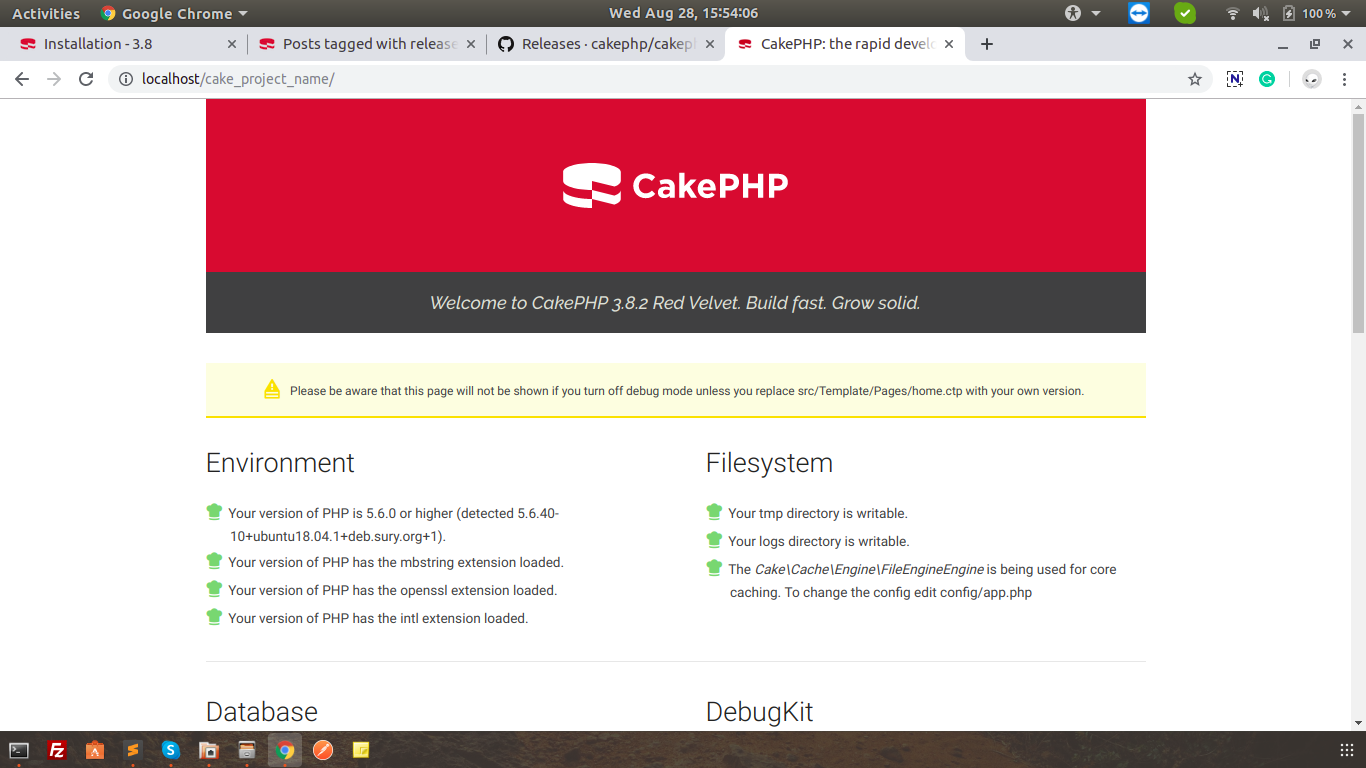This screenshot has width=1366, height=768.
Task: Click Activities in the top bar
Action: pyautogui.click(x=45, y=14)
